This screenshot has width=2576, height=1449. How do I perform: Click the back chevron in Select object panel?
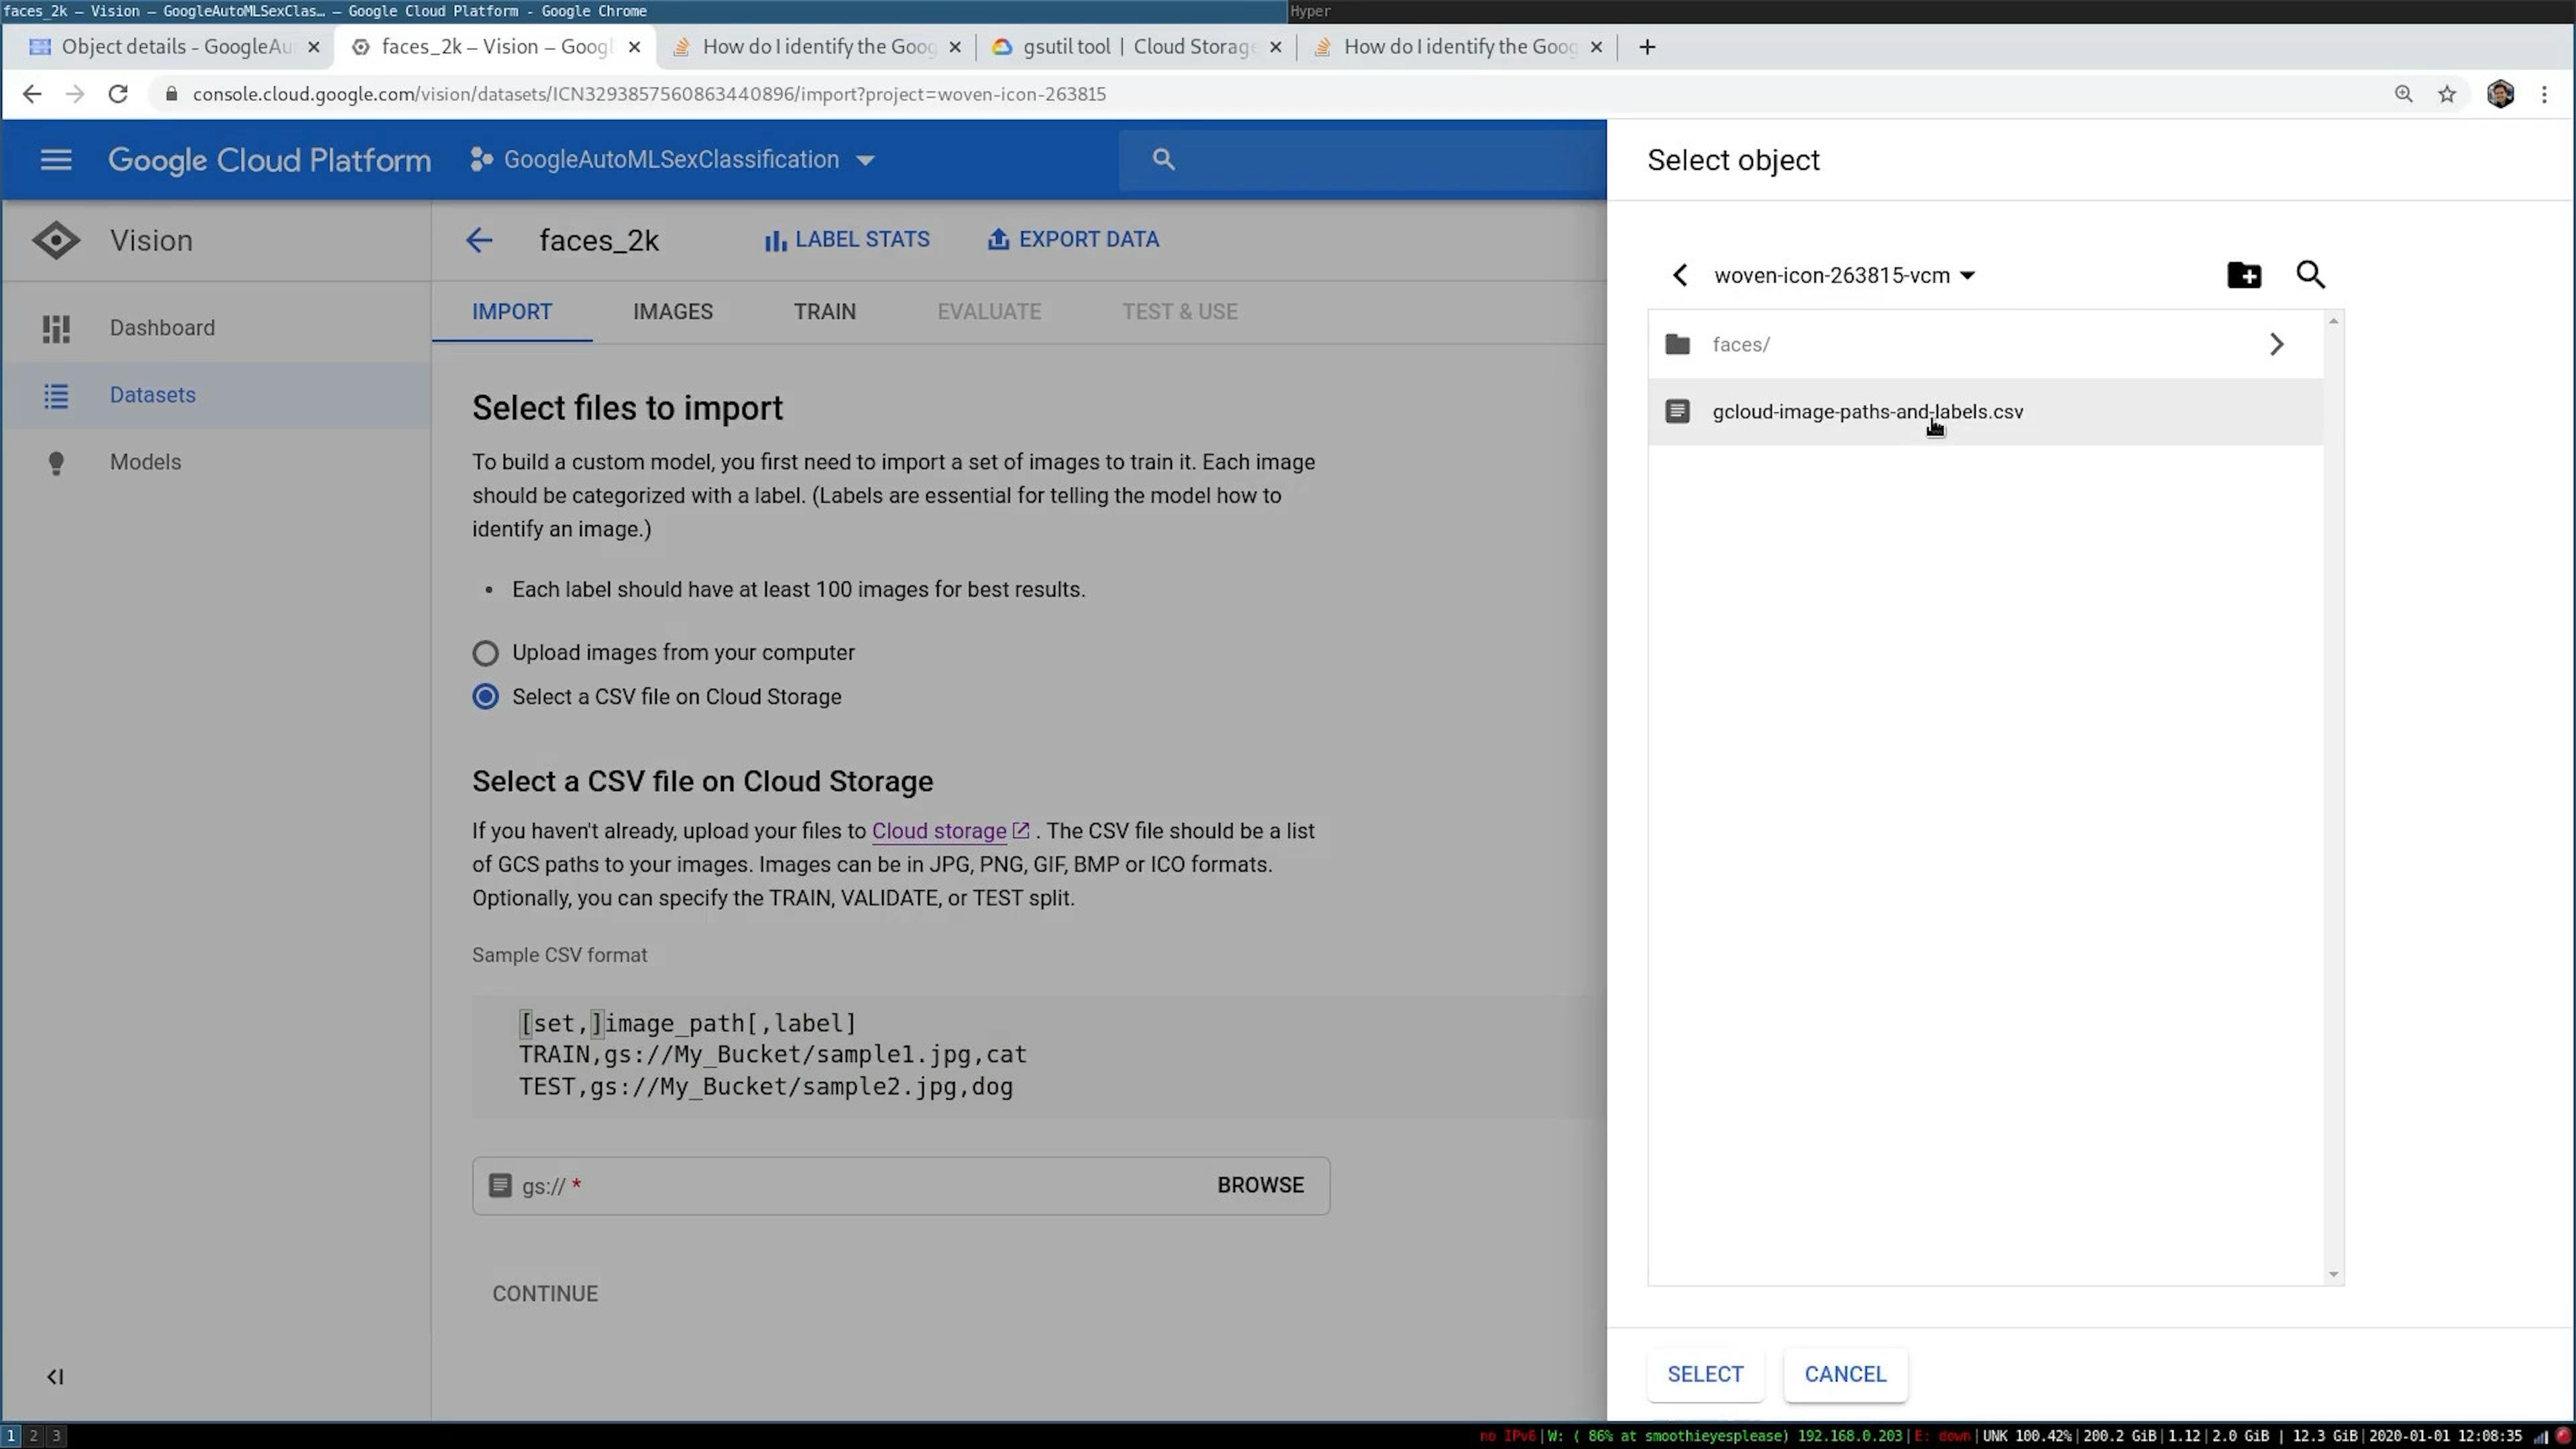click(x=1680, y=275)
